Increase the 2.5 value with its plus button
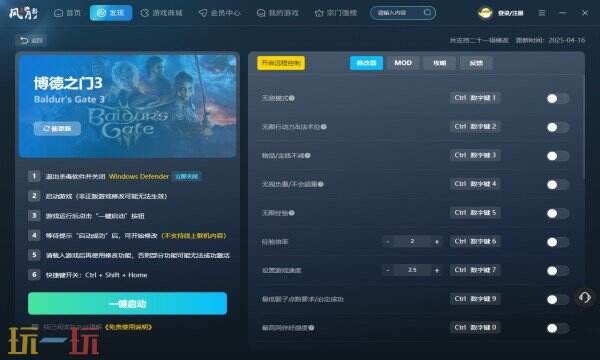600x360 pixels. click(x=437, y=270)
